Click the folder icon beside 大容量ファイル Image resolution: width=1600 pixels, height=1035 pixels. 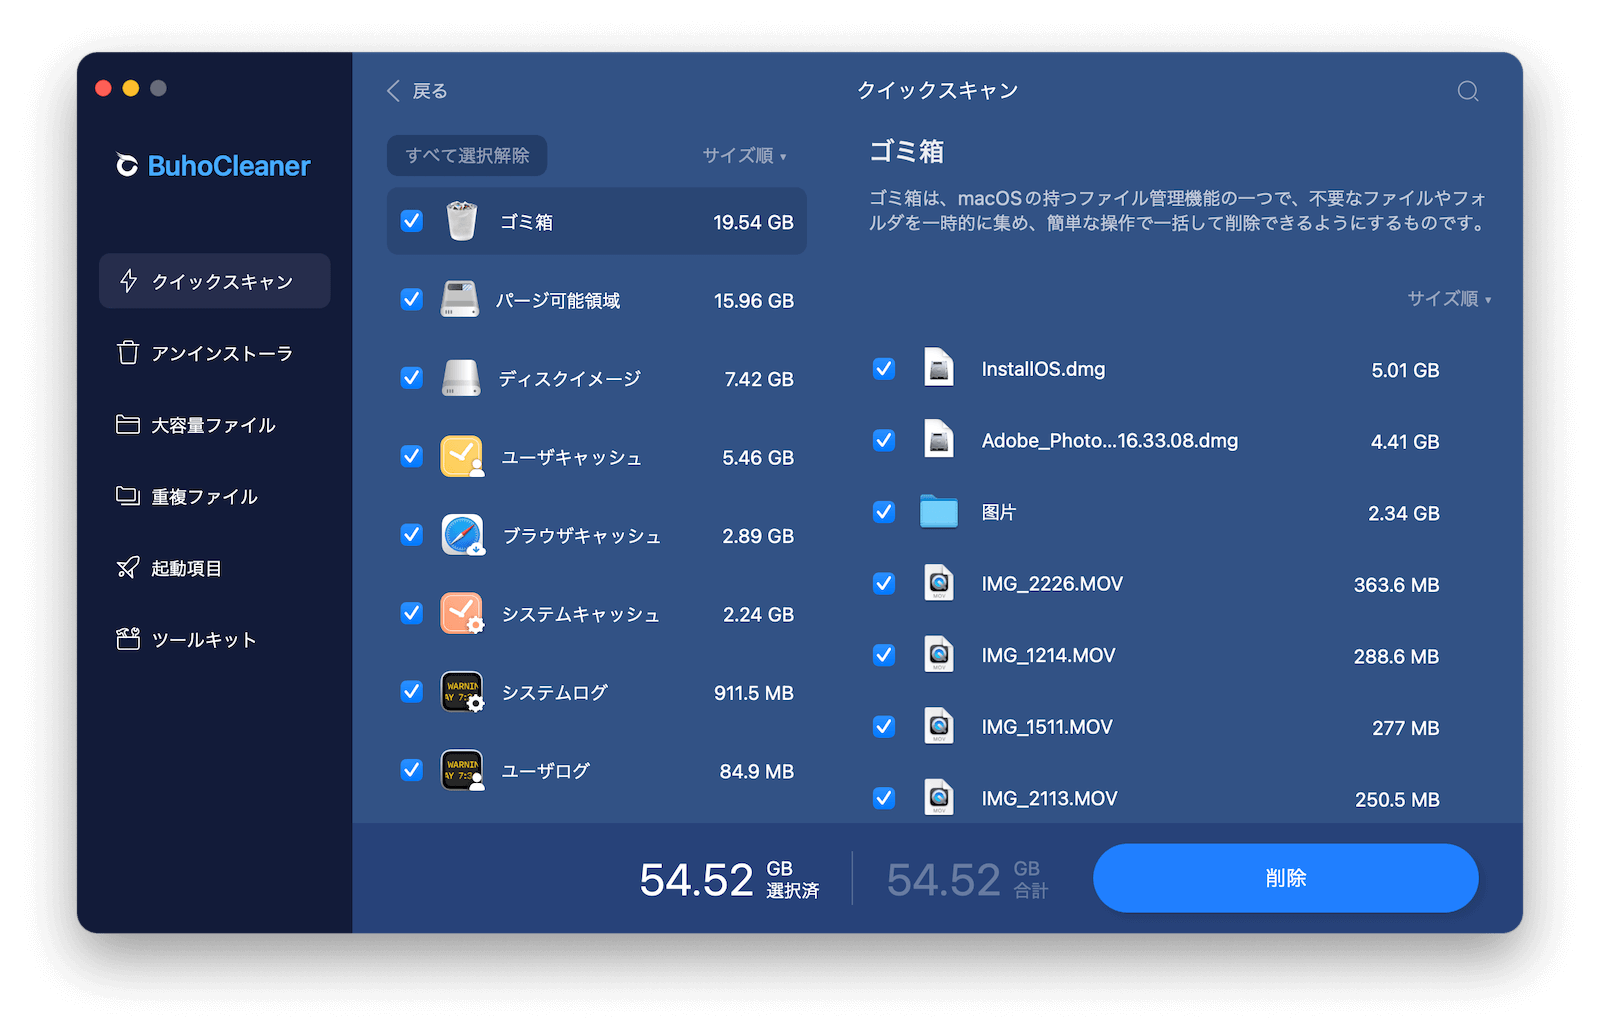(128, 425)
